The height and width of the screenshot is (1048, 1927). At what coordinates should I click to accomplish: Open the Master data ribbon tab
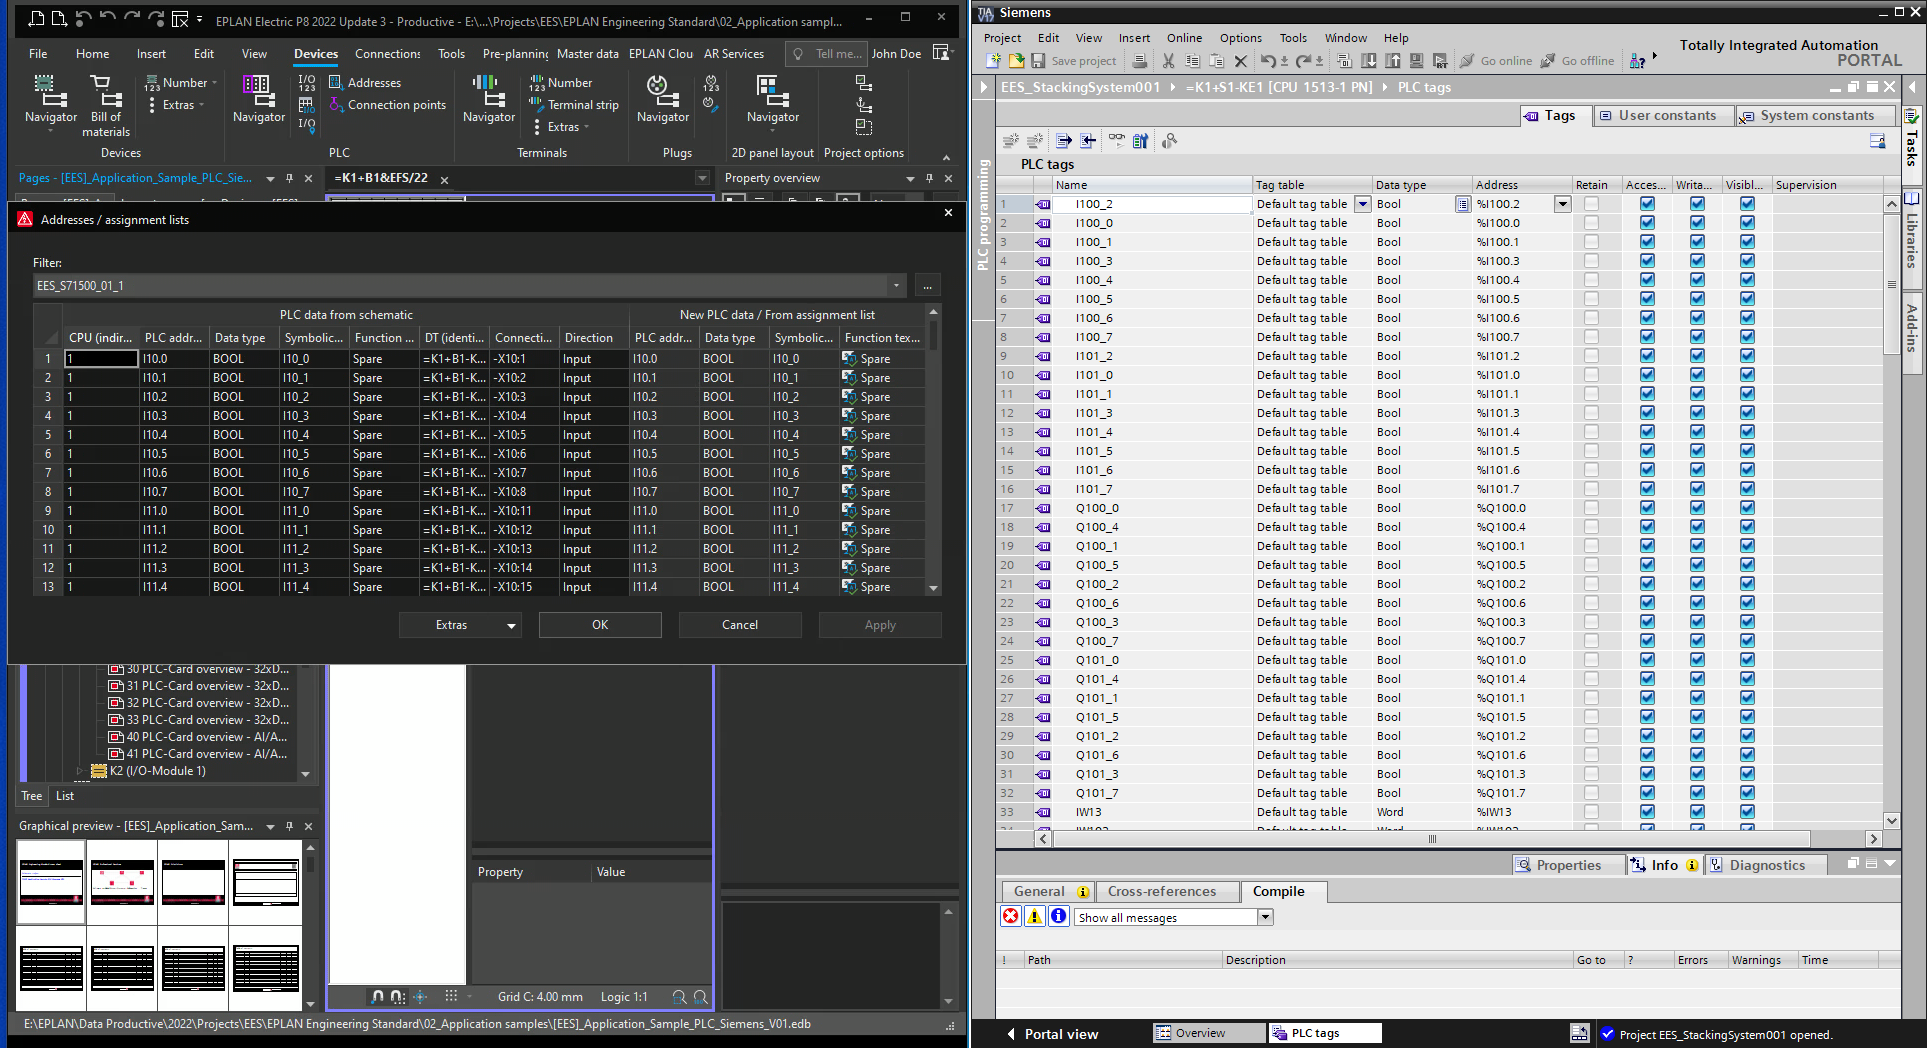587,54
